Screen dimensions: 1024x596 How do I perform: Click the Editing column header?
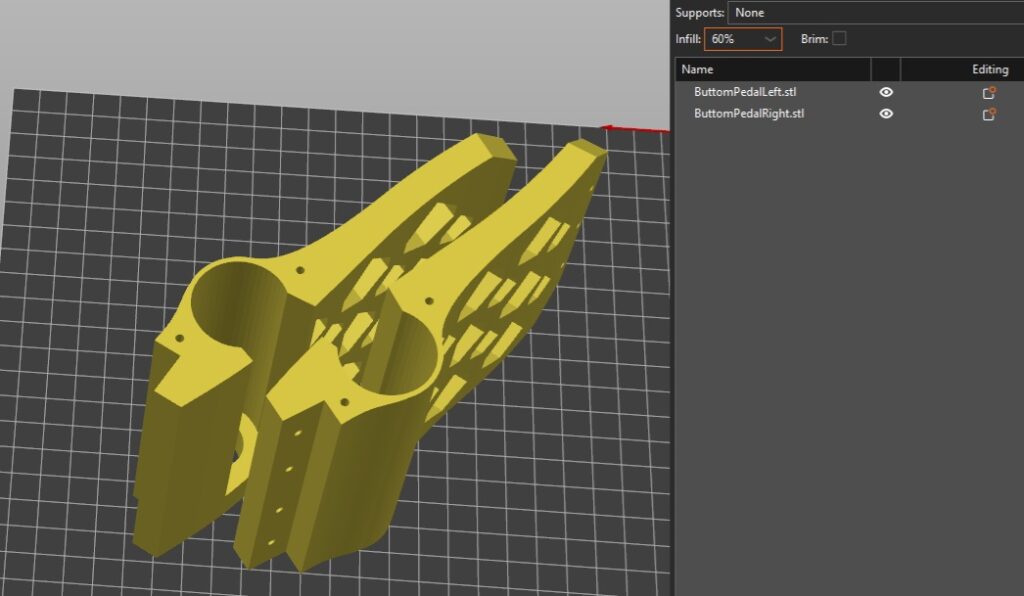[989, 70]
